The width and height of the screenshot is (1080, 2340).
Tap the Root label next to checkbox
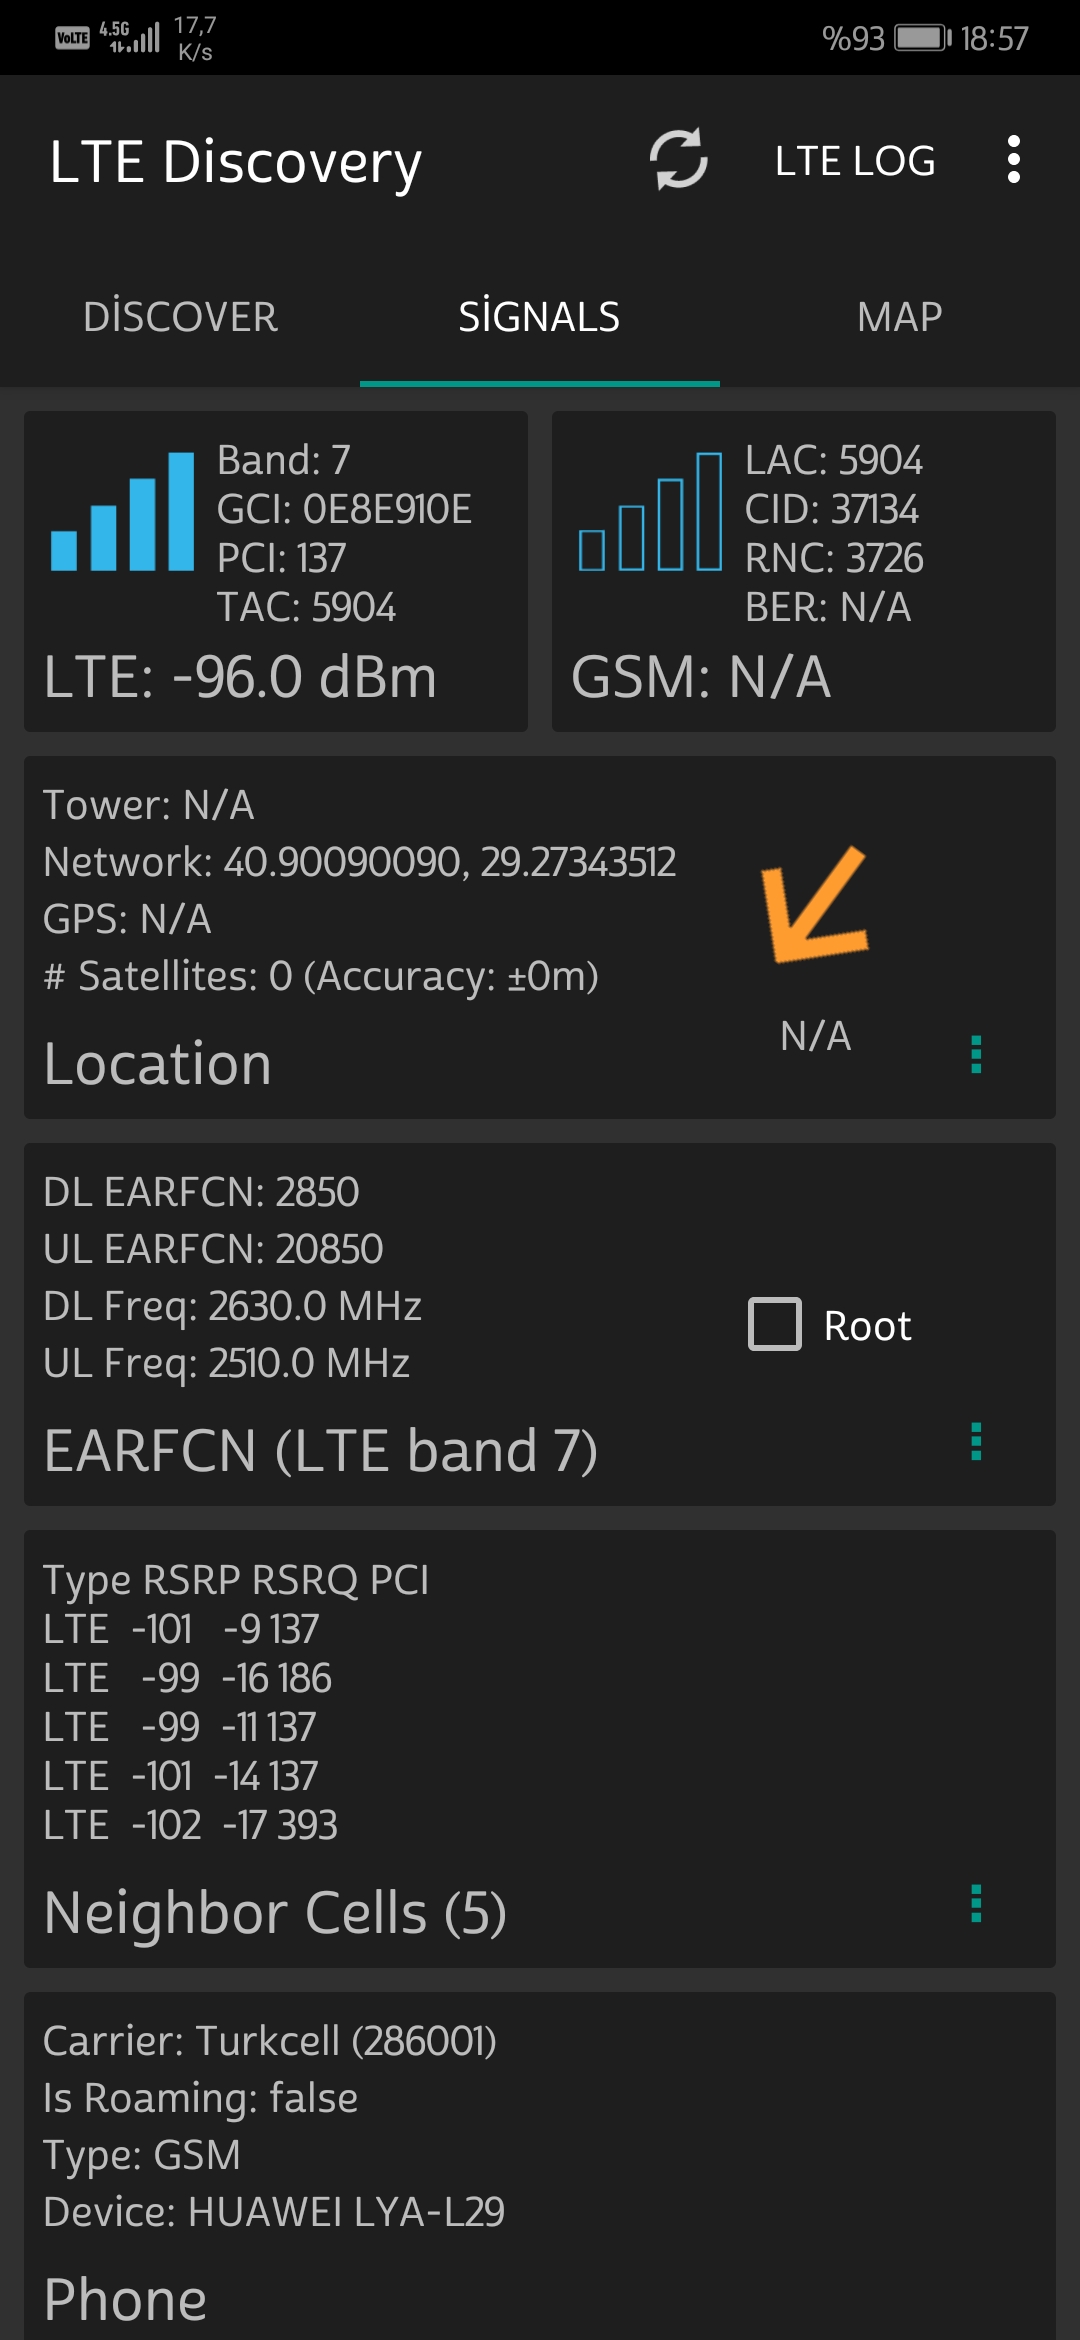pyautogui.click(x=867, y=1326)
